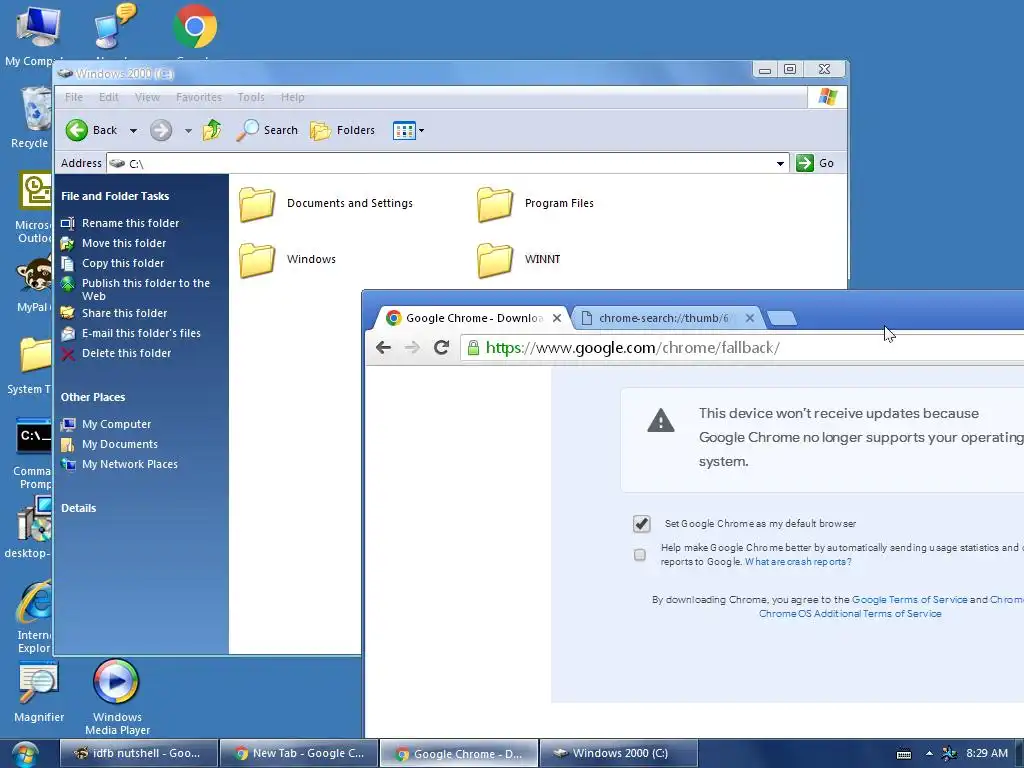Image resolution: width=1024 pixels, height=768 pixels.
Task: Check the usage statistics sending checkbox
Action: tap(640, 554)
